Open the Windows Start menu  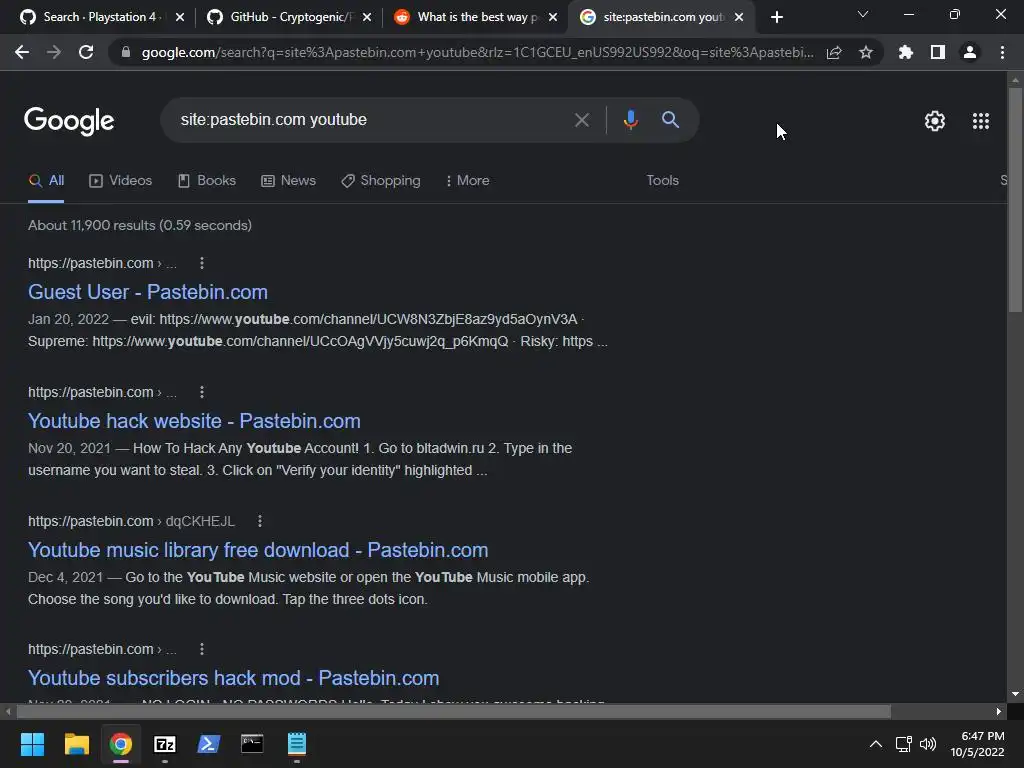pos(32,744)
